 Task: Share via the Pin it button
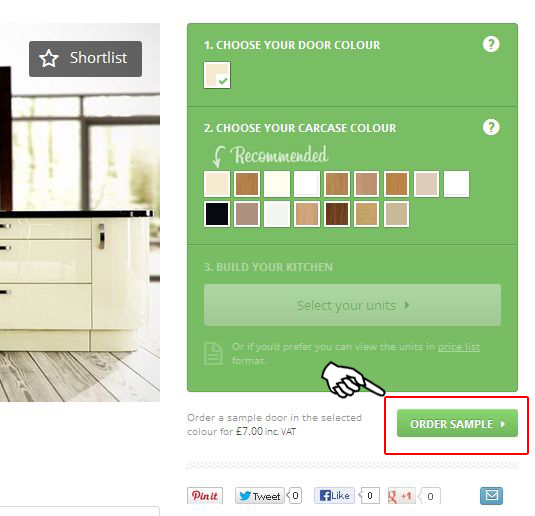205,496
